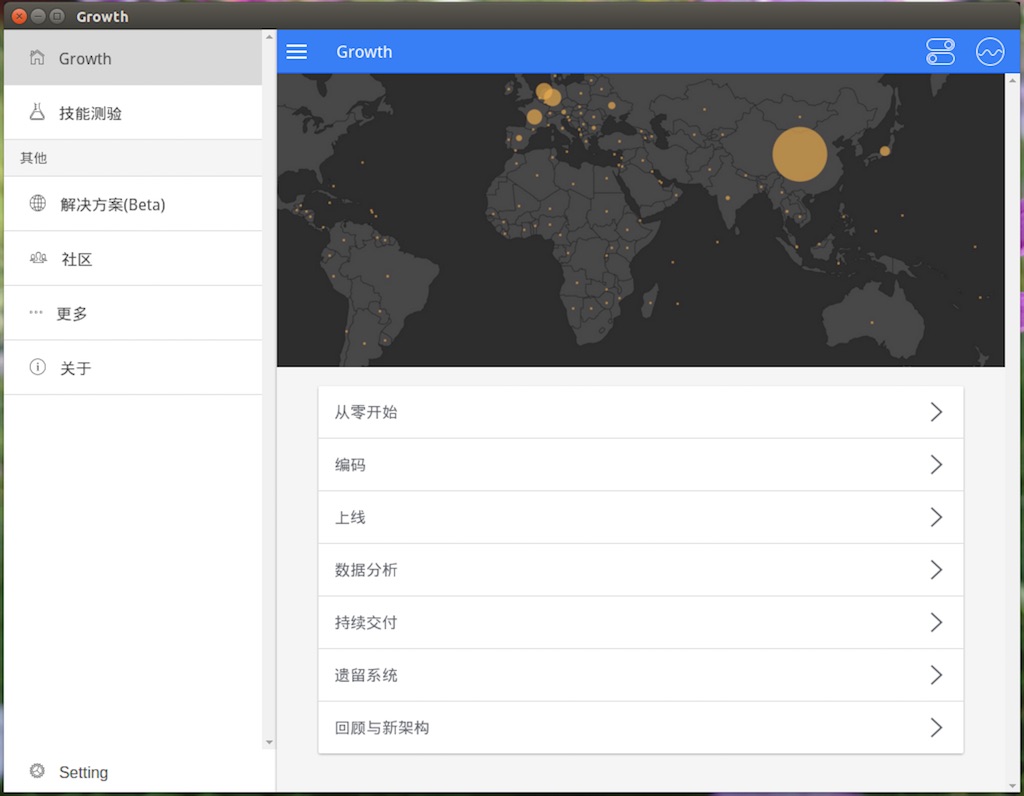The image size is (1024, 796).
Task: Open 关于 sidebar item
Action: (133, 368)
